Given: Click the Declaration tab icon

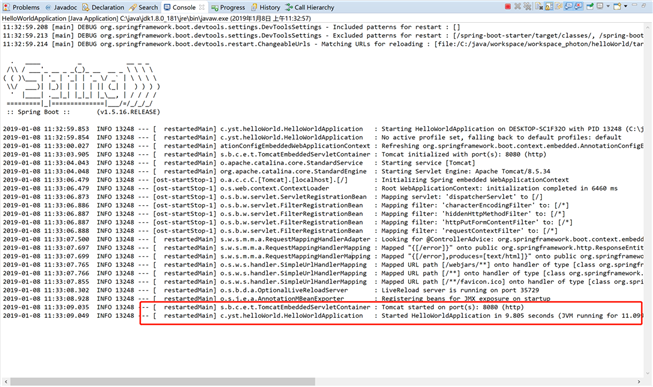Looking at the screenshot, I should pyautogui.click(x=86, y=7).
